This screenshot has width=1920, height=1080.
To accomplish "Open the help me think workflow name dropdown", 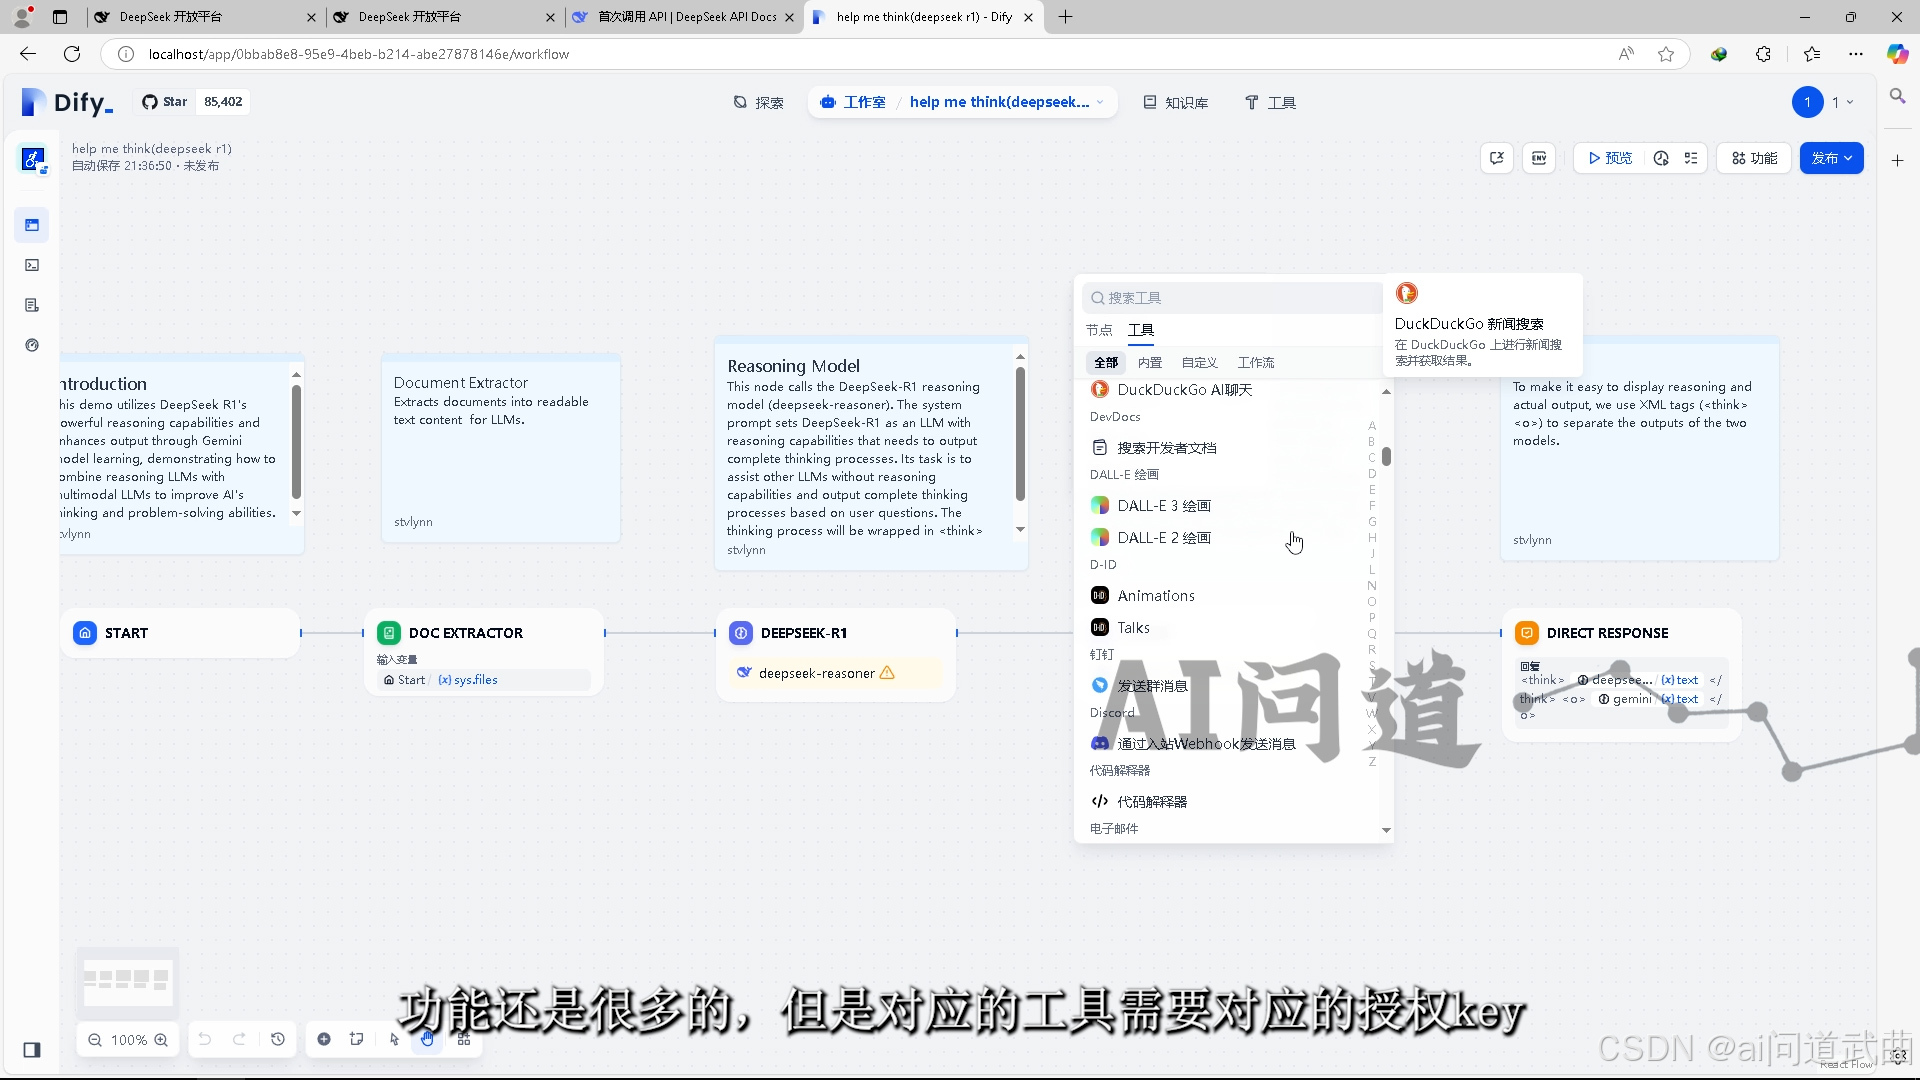I will [1100, 101].
